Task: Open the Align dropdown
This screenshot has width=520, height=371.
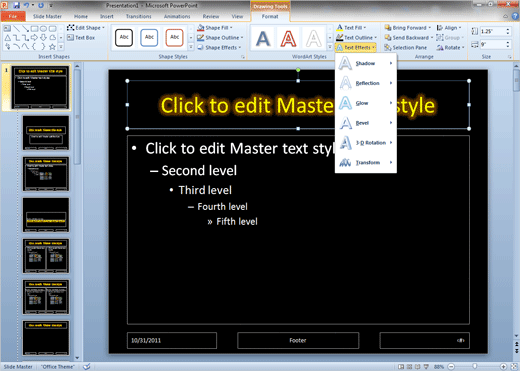Action: 449,28
